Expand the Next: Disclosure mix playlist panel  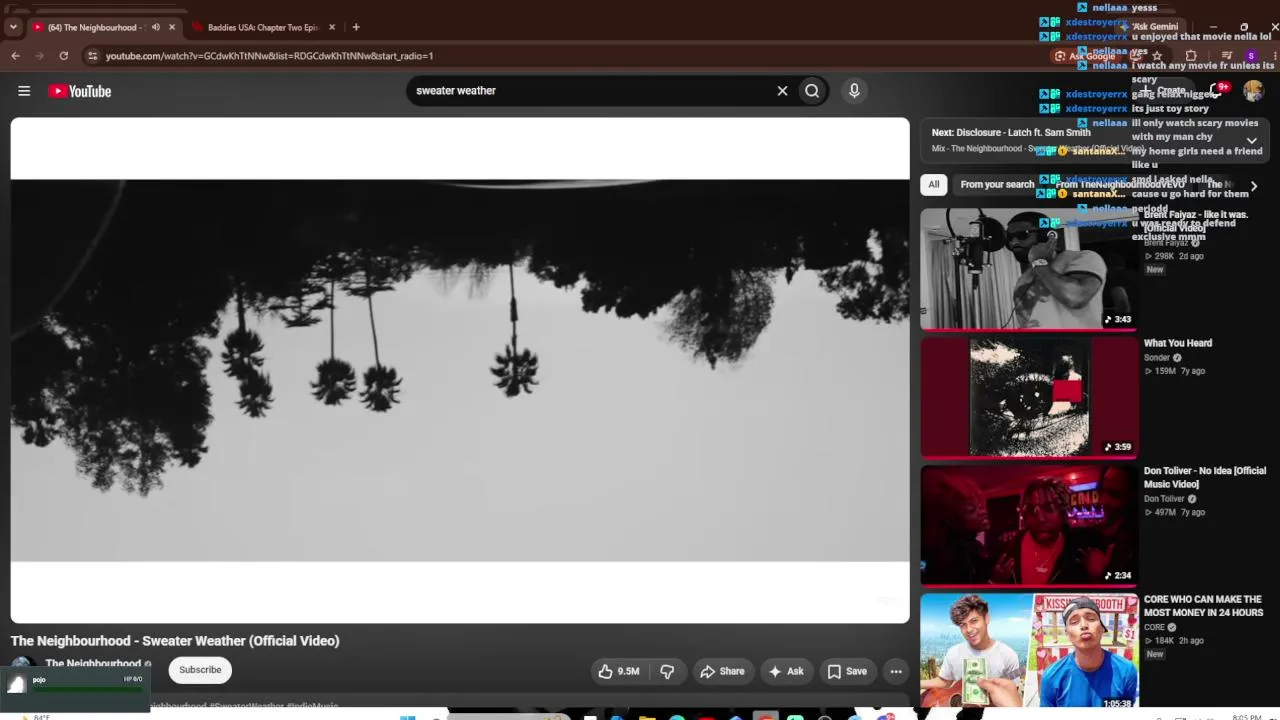click(1251, 141)
